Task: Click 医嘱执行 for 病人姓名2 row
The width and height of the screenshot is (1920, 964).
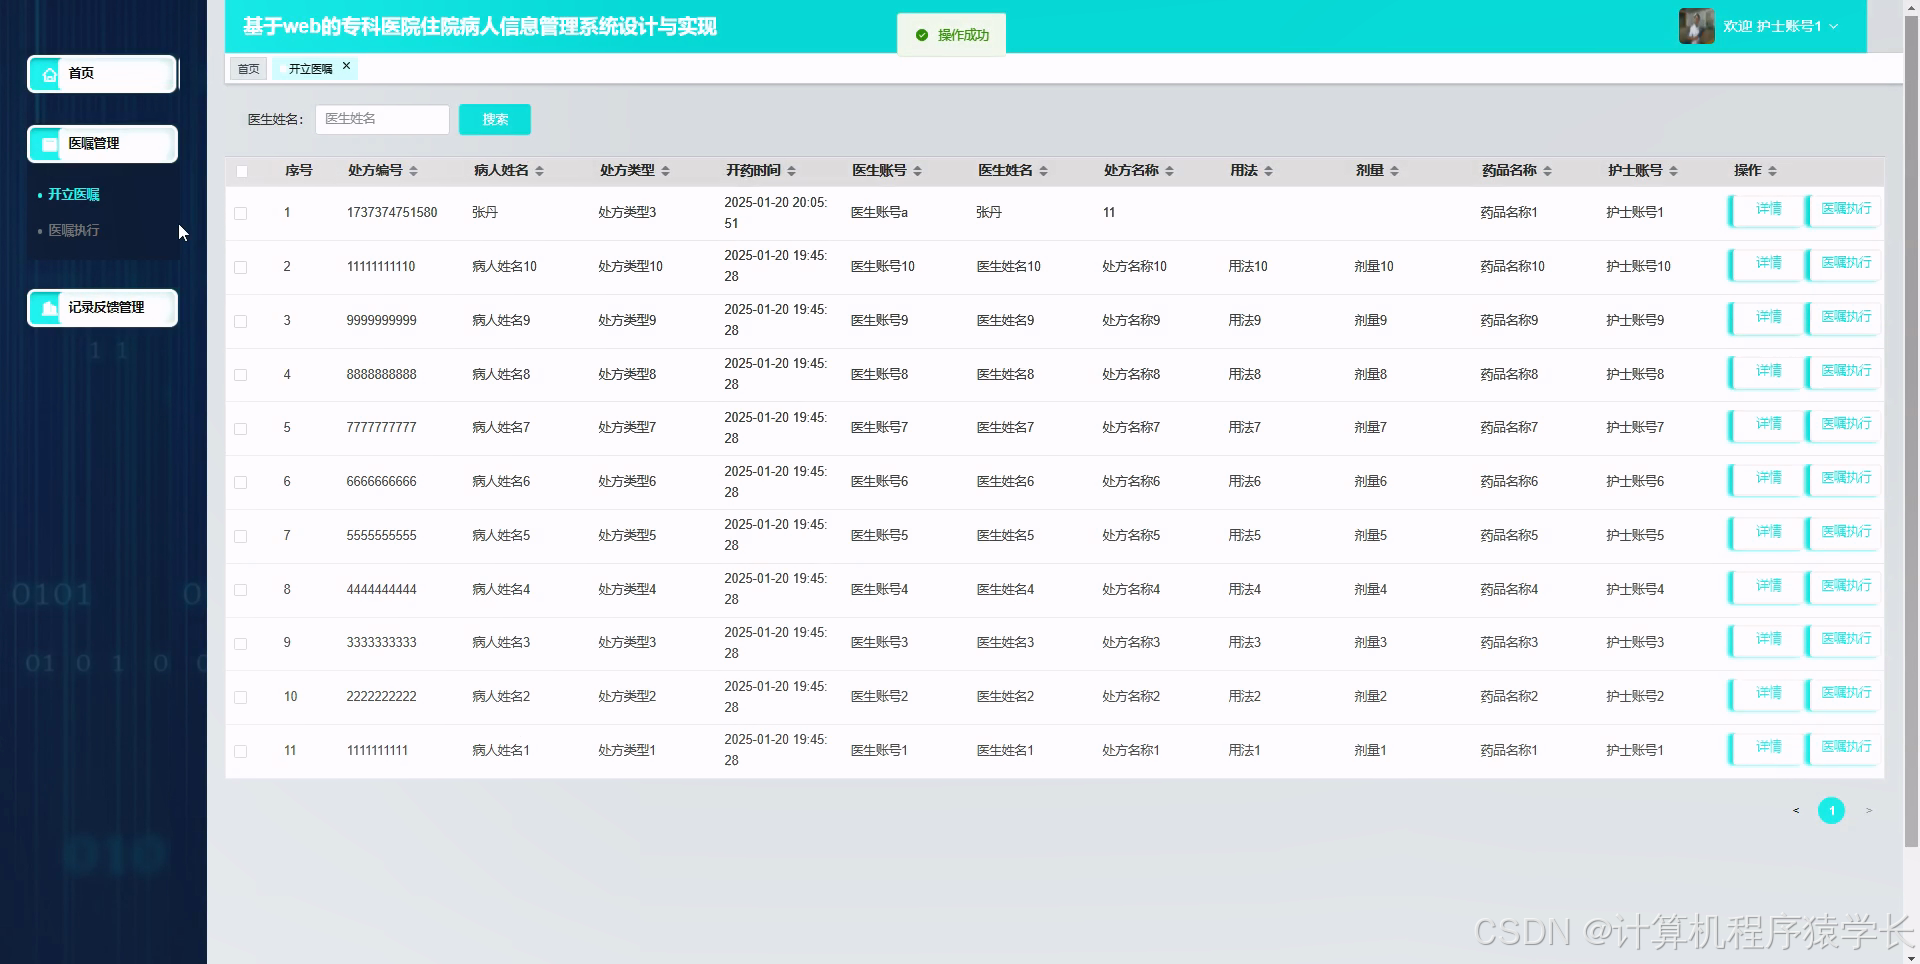Action: coord(1843,694)
